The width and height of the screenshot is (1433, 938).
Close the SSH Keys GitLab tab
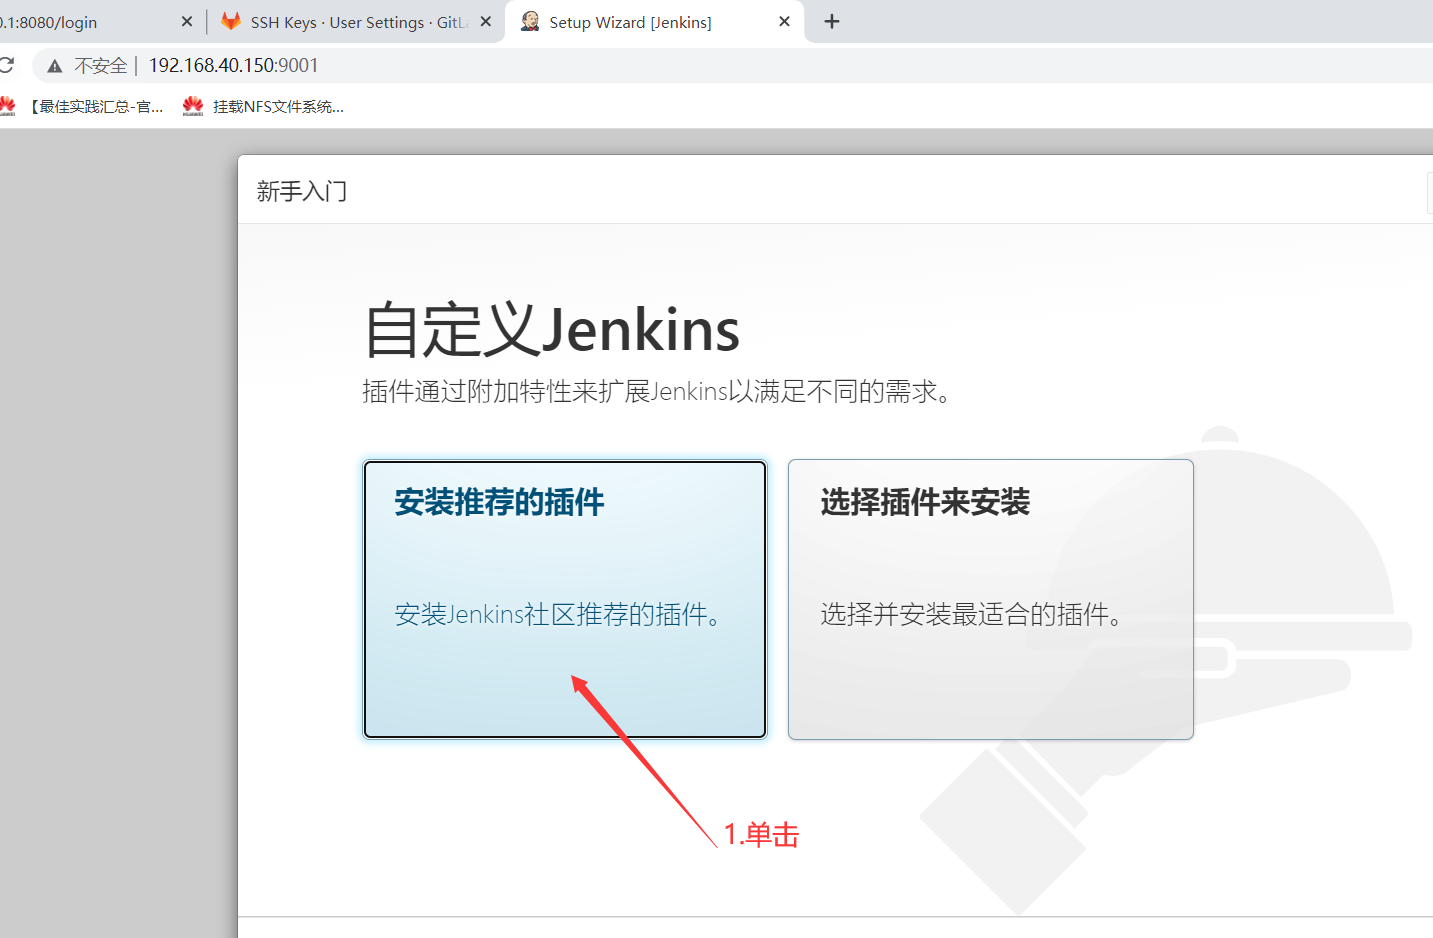[x=486, y=21]
